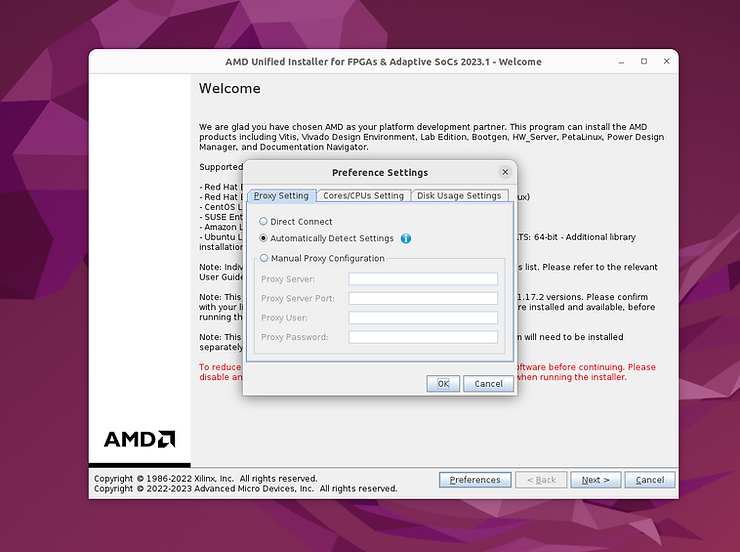This screenshot has width=740, height=552.
Task: Click the Advanced Micro Devices copyright line
Action: pyautogui.click(x=245, y=488)
